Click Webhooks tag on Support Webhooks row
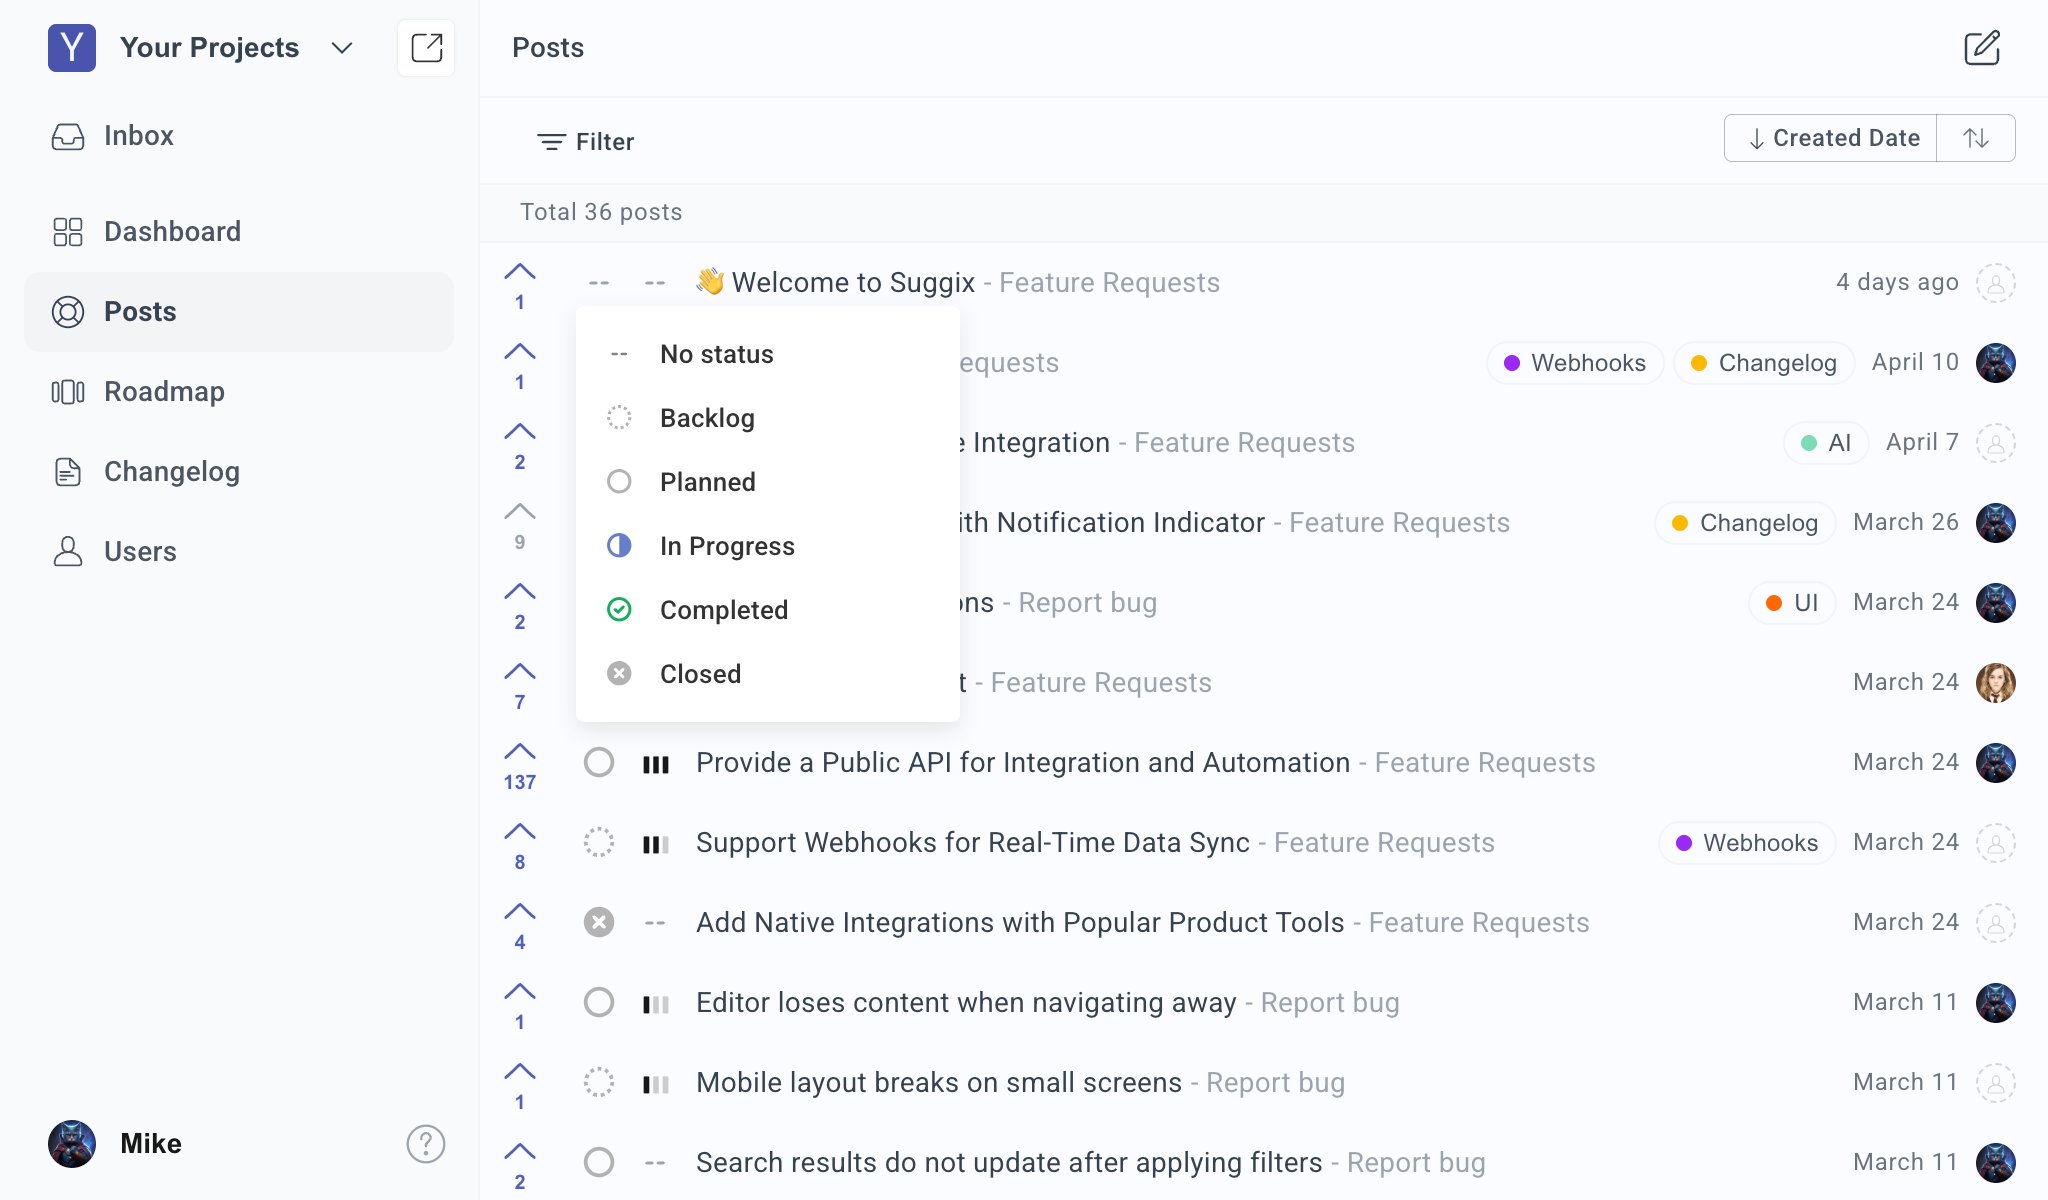2048x1200 pixels. coord(1747,843)
